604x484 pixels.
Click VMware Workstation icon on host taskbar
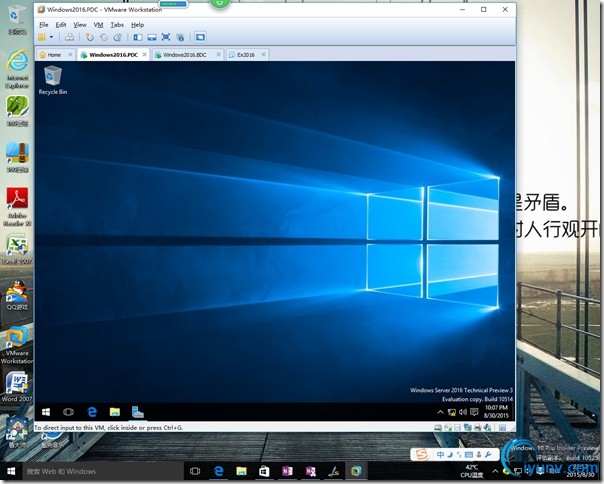click(x=356, y=471)
